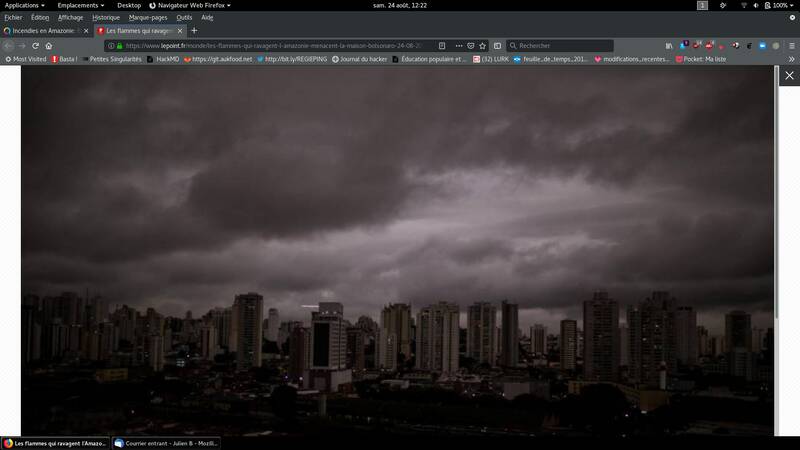The width and height of the screenshot is (800, 450).
Task: Open the Journal du hacker bookmark
Action: (360, 59)
